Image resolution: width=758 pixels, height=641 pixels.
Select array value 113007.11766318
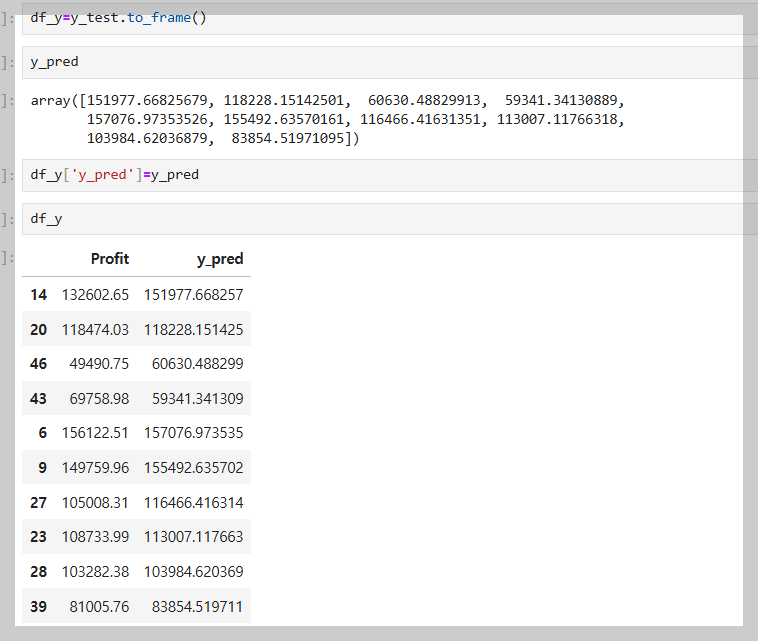click(557, 119)
